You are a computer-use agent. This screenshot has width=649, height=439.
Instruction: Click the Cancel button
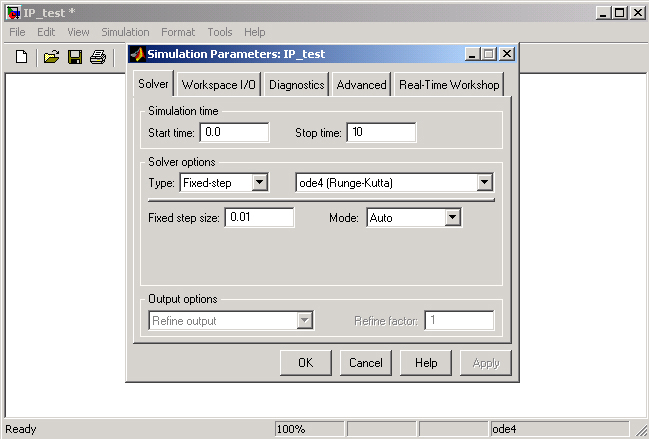365,363
